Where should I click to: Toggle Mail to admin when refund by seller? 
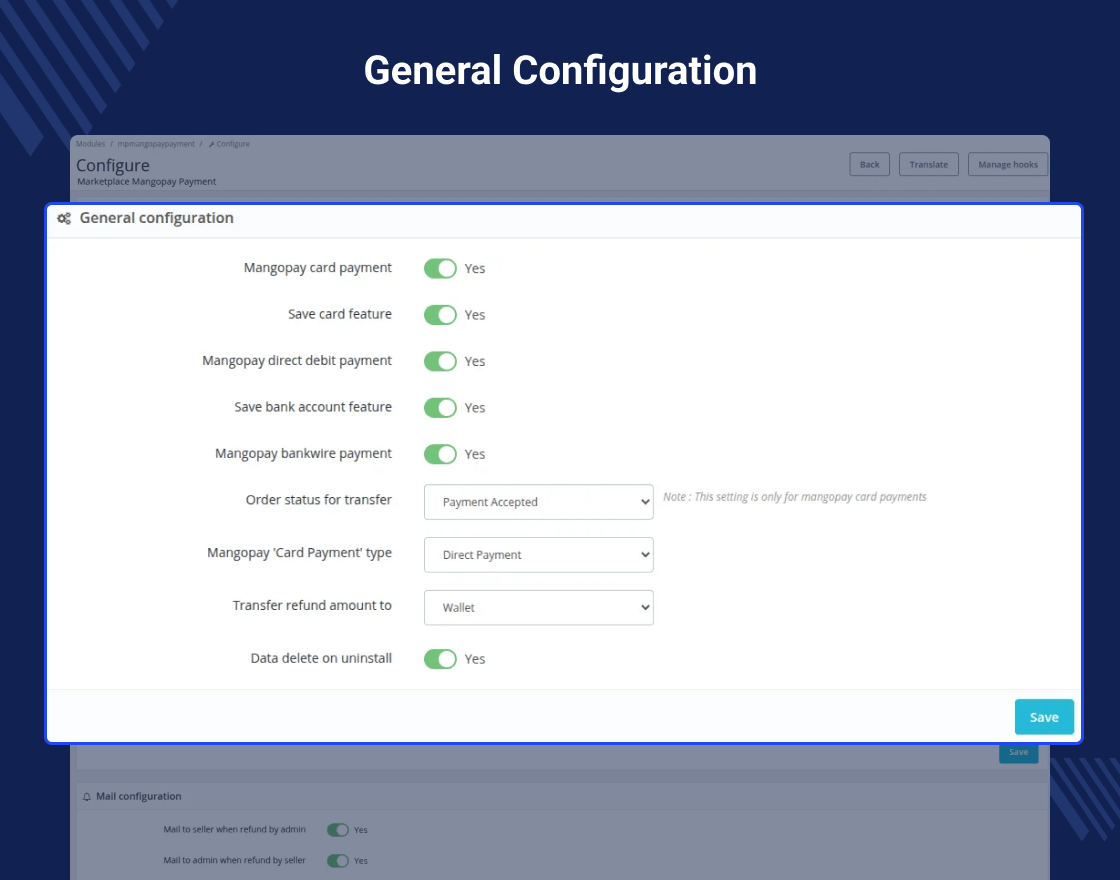coord(338,861)
